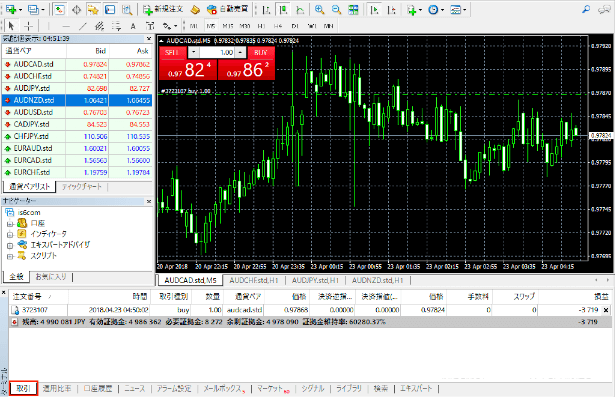The width and height of the screenshot is (615, 397).
Task: Switch to D1 timeframe
Action: point(295,26)
